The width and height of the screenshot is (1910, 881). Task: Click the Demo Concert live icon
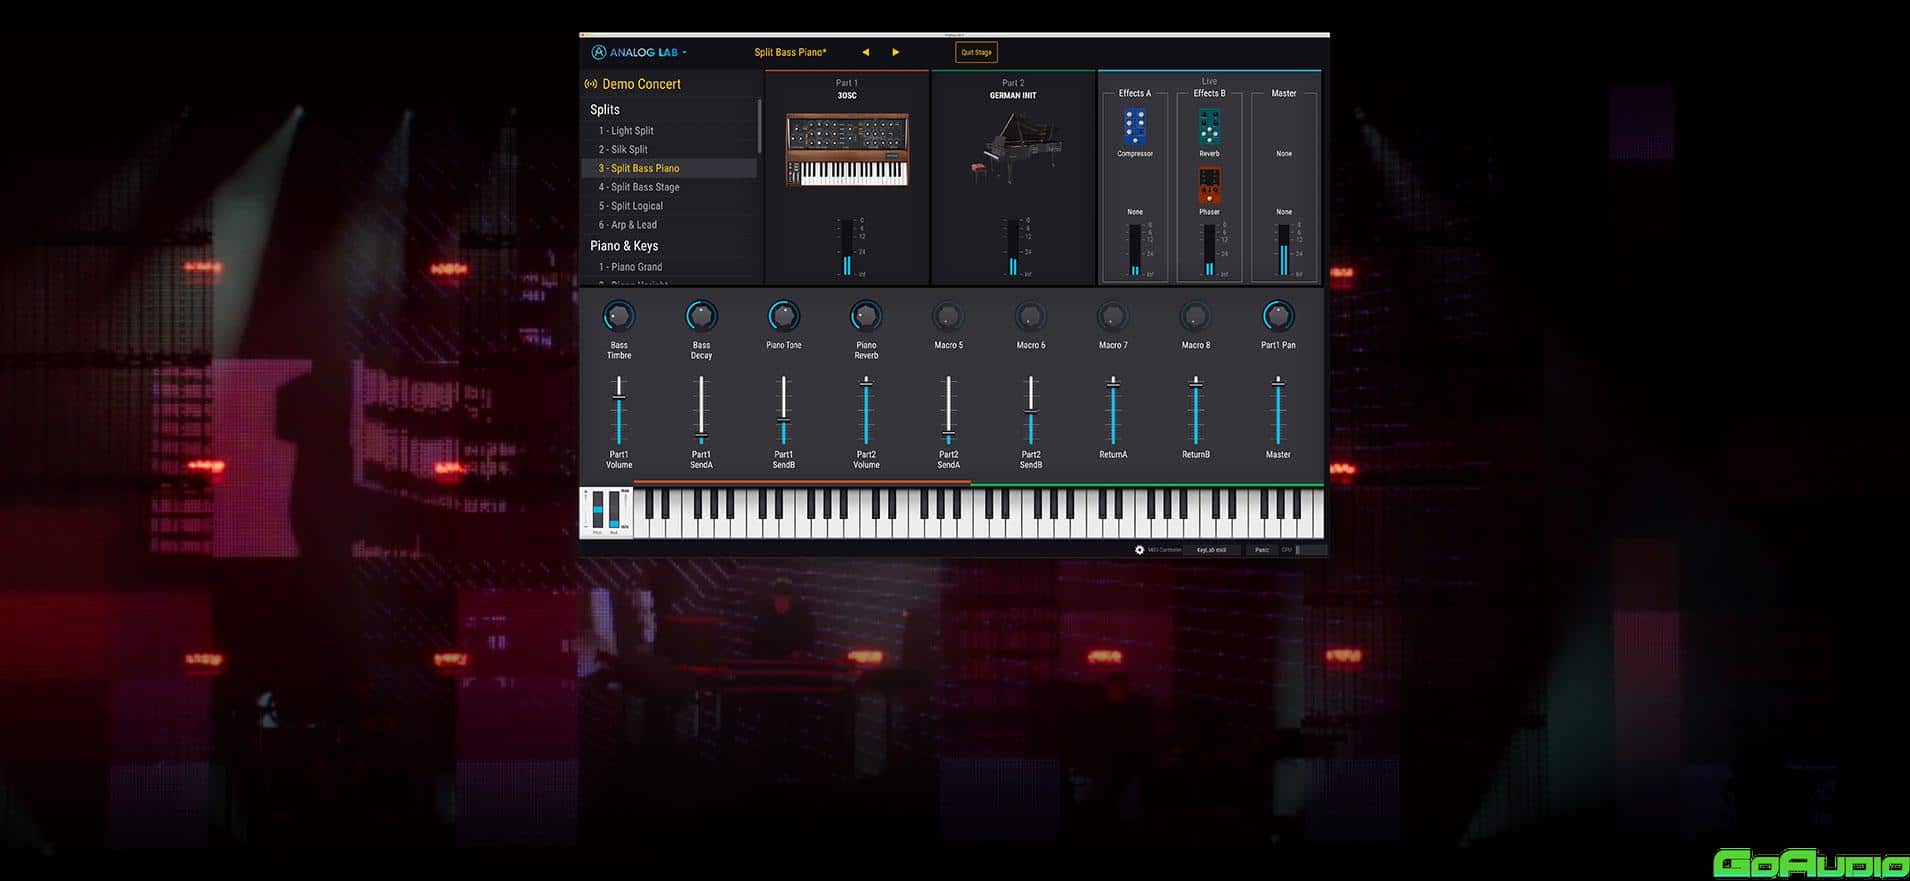click(591, 84)
